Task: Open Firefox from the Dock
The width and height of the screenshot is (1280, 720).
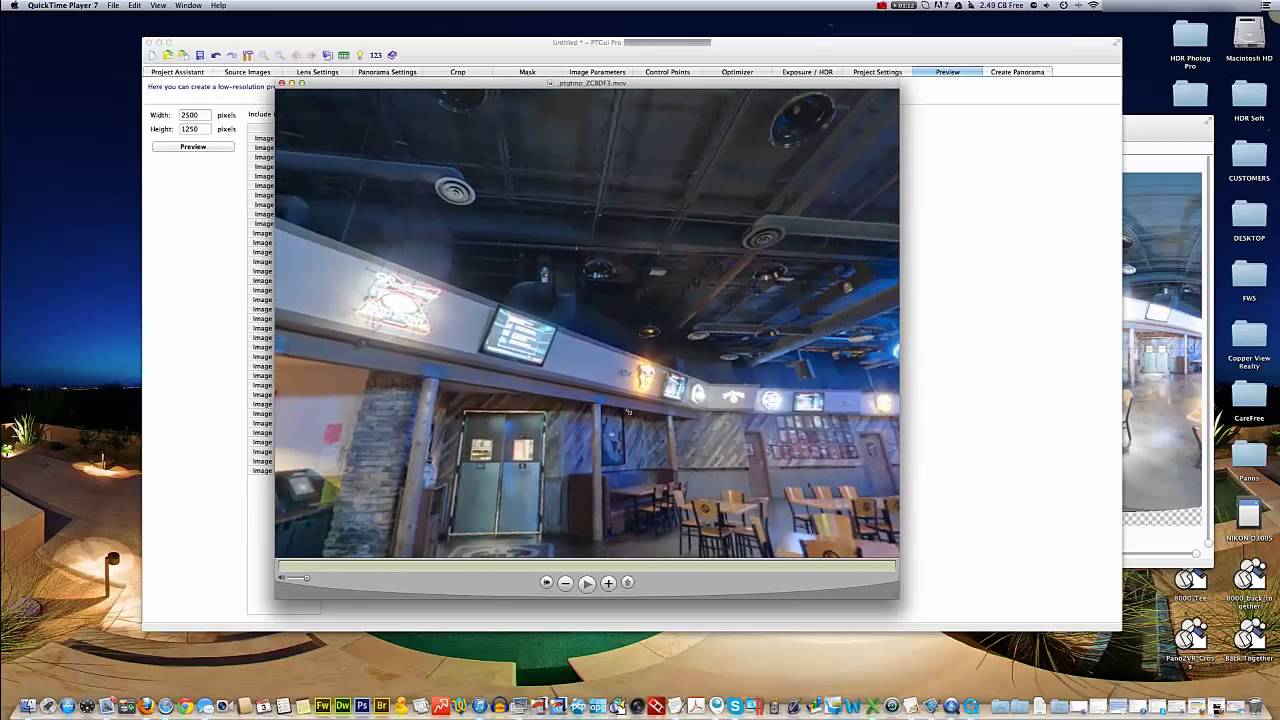Action: (x=146, y=706)
